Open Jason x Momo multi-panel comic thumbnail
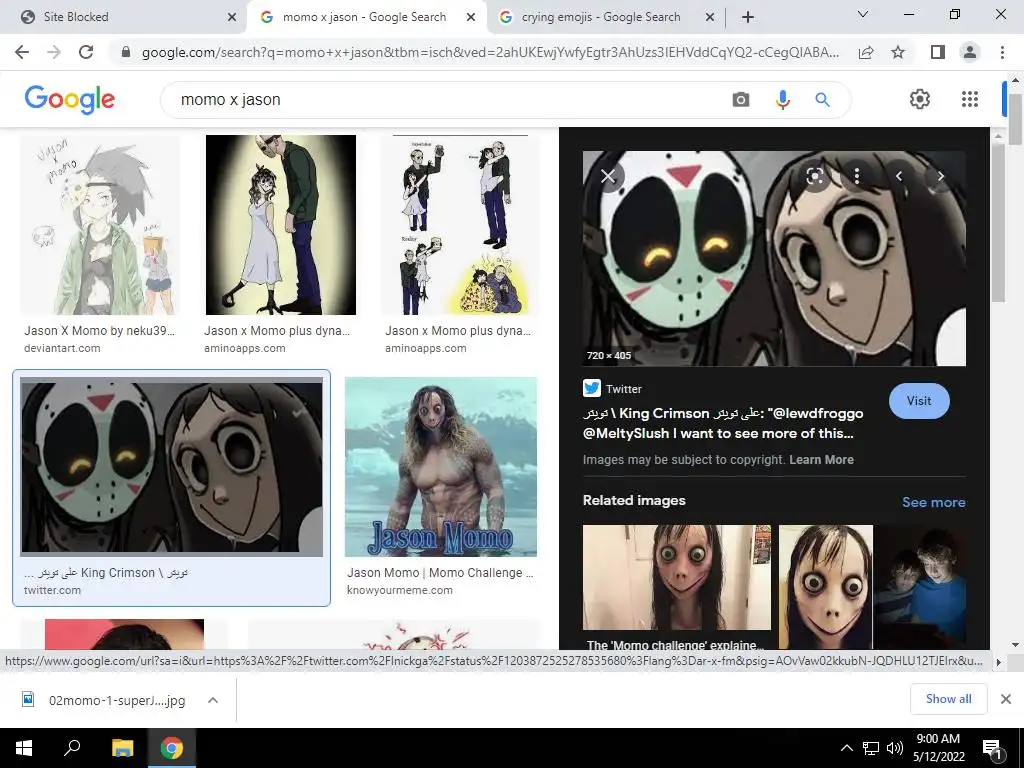The width and height of the screenshot is (1024, 768). 460,225
